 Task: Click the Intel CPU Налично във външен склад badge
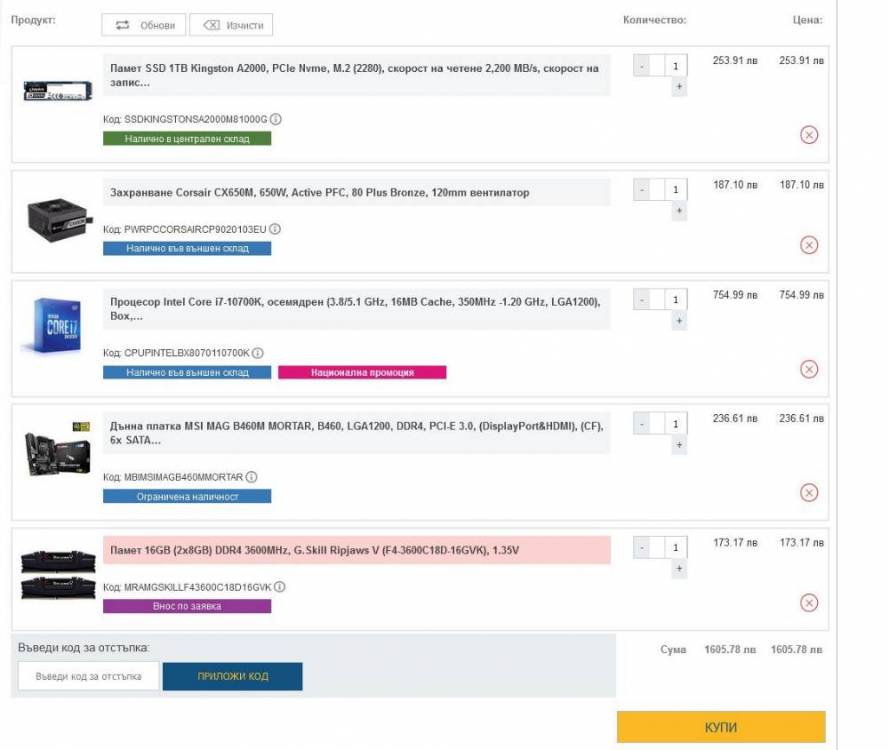point(187,372)
